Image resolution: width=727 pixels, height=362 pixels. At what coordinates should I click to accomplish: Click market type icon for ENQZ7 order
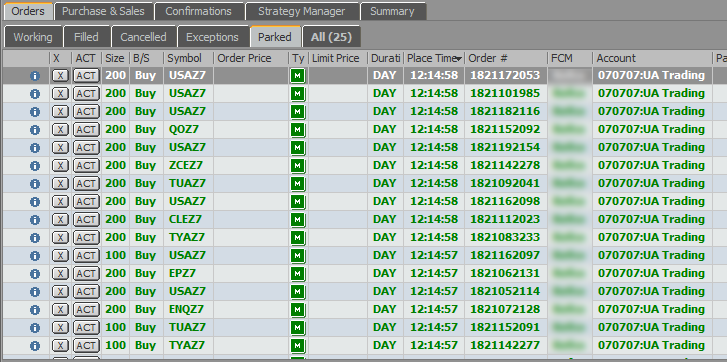298,310
